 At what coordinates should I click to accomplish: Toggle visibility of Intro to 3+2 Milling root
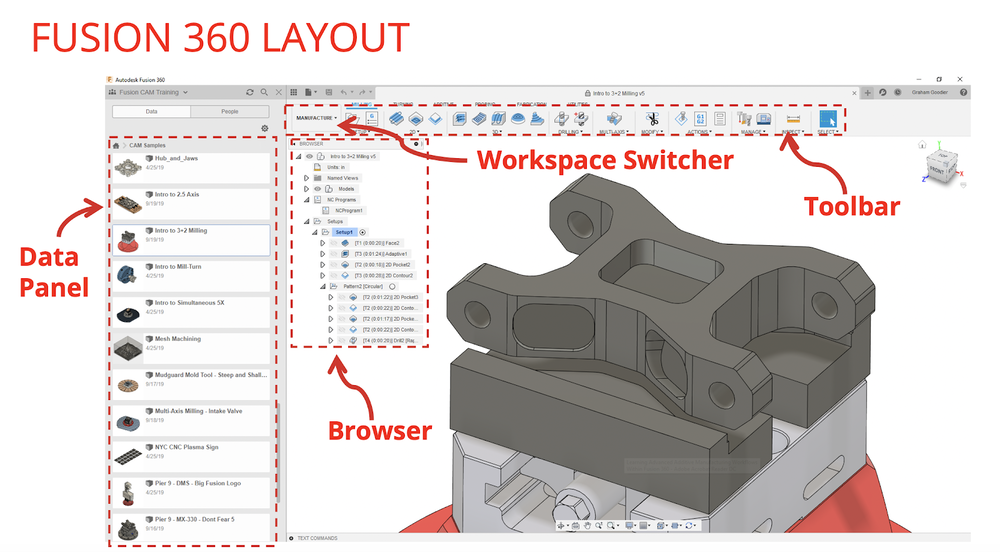pos(309,156)
